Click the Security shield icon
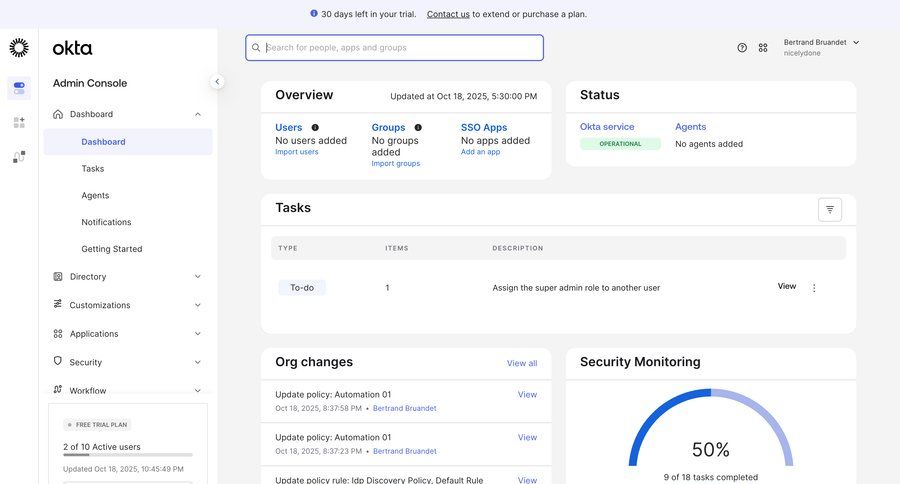The height and width of the screenshot is (484, 900). [57, 361]
